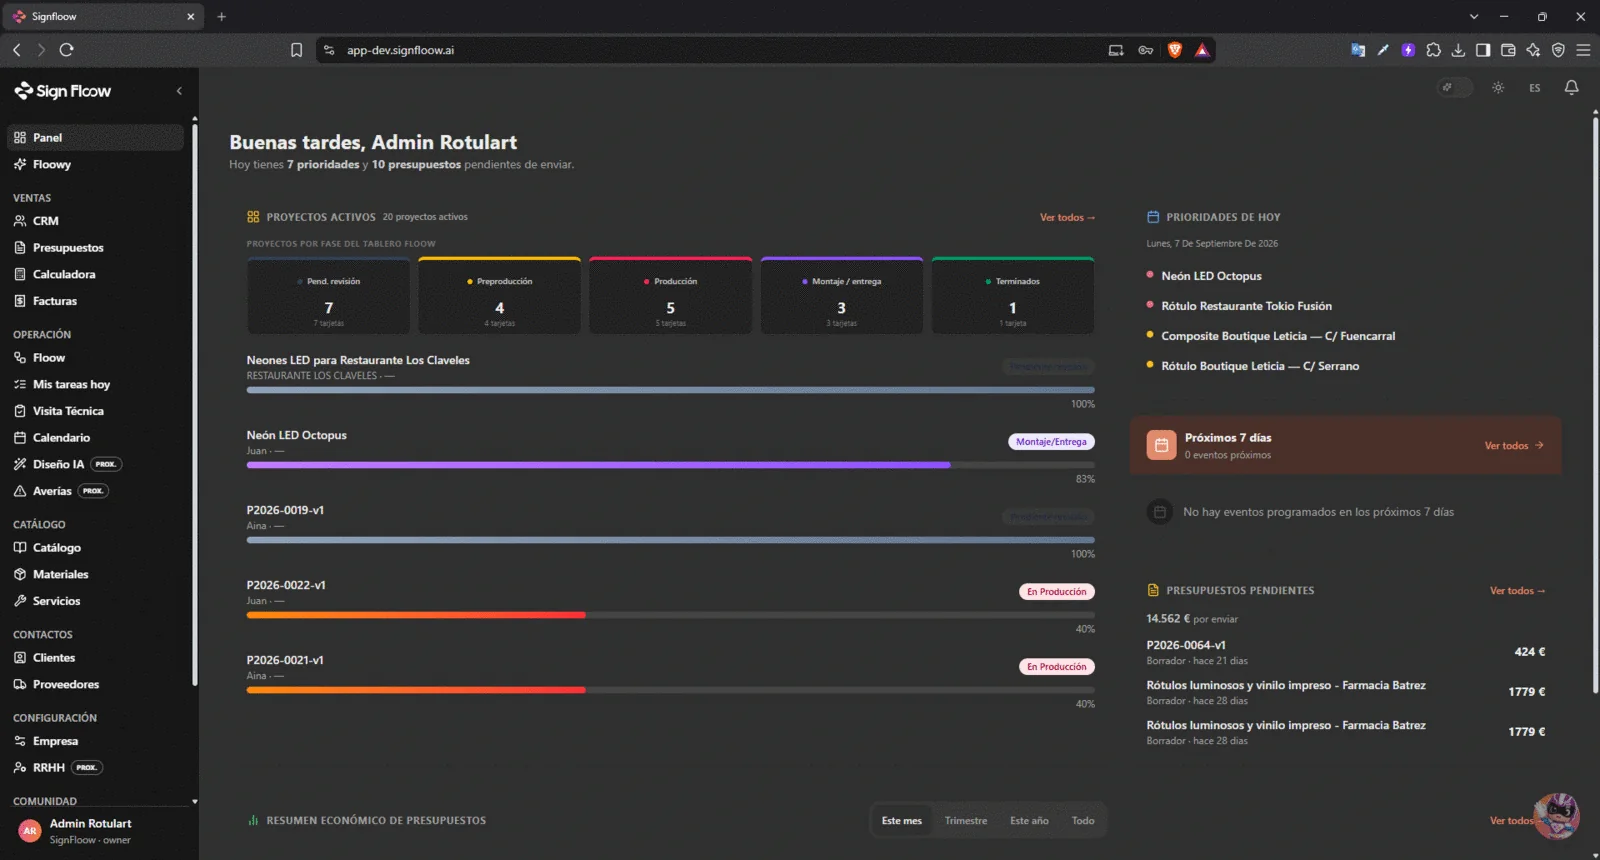Reload the page in the browser
The height and width of the screenshot is (860, 1600).
click(x=67, y=50)
